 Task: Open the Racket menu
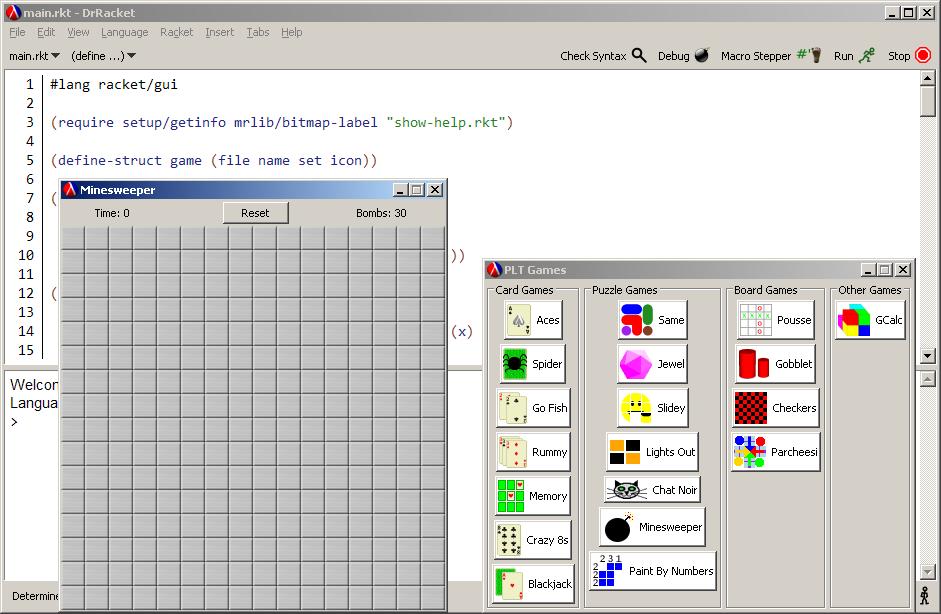click(x=176, y=32)
